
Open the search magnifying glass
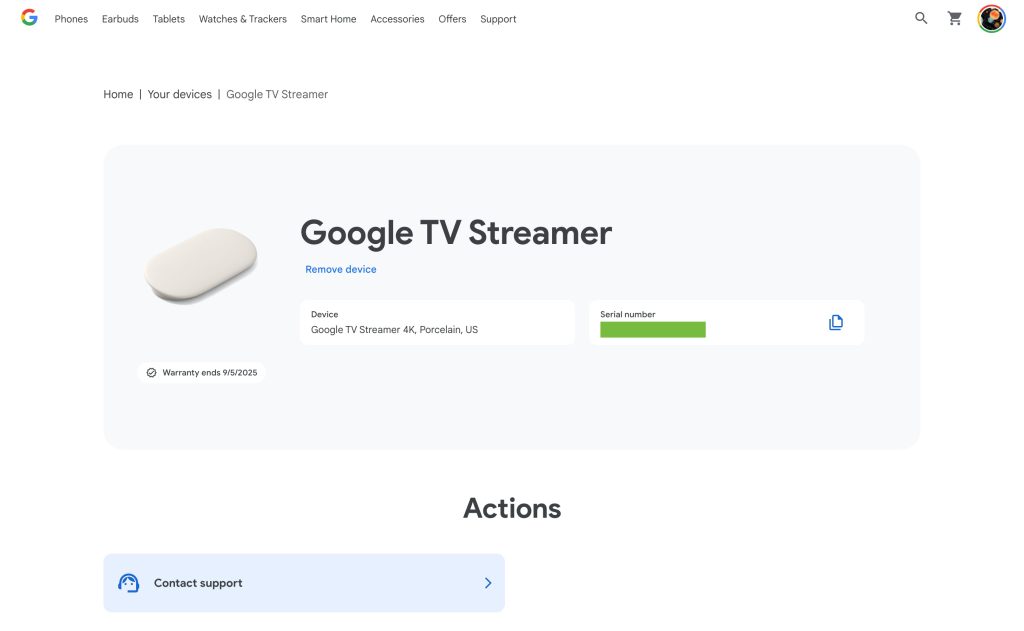click(x=920, y=18)
